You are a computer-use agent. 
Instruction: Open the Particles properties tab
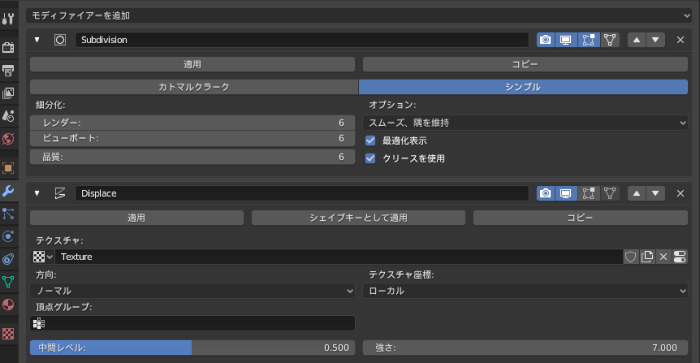(x=8, y=214)
